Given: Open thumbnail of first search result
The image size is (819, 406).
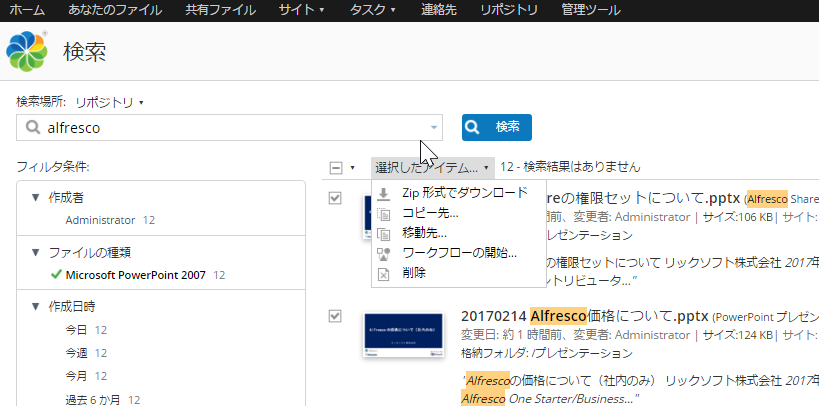Looking at the screenshot, I should 367,216.
